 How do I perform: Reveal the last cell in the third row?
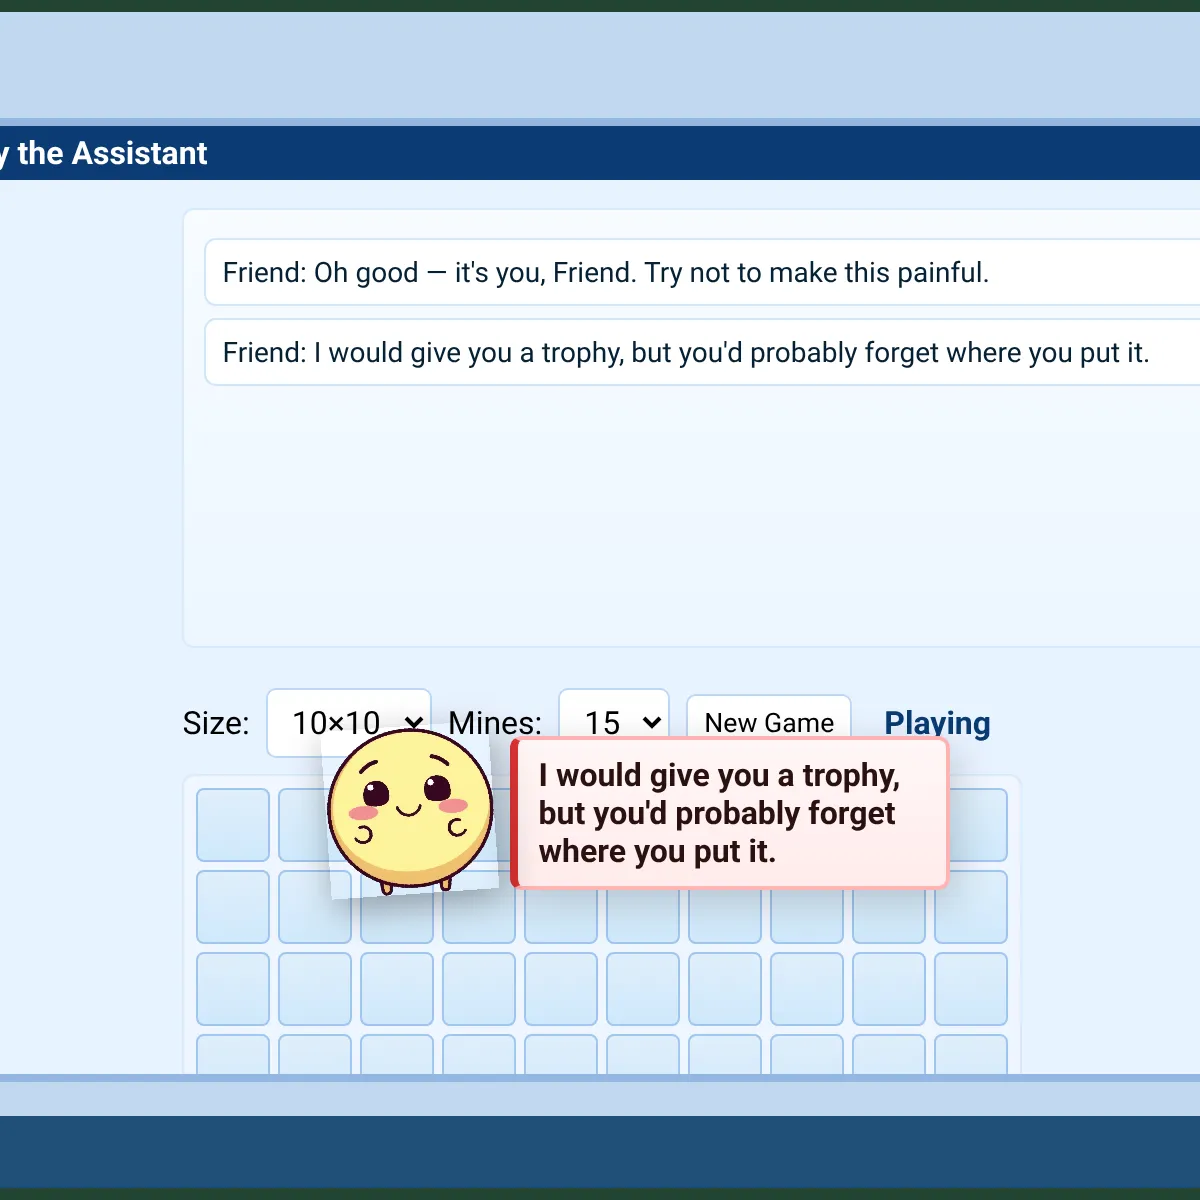pyautogui.click(x=971, y=989)
